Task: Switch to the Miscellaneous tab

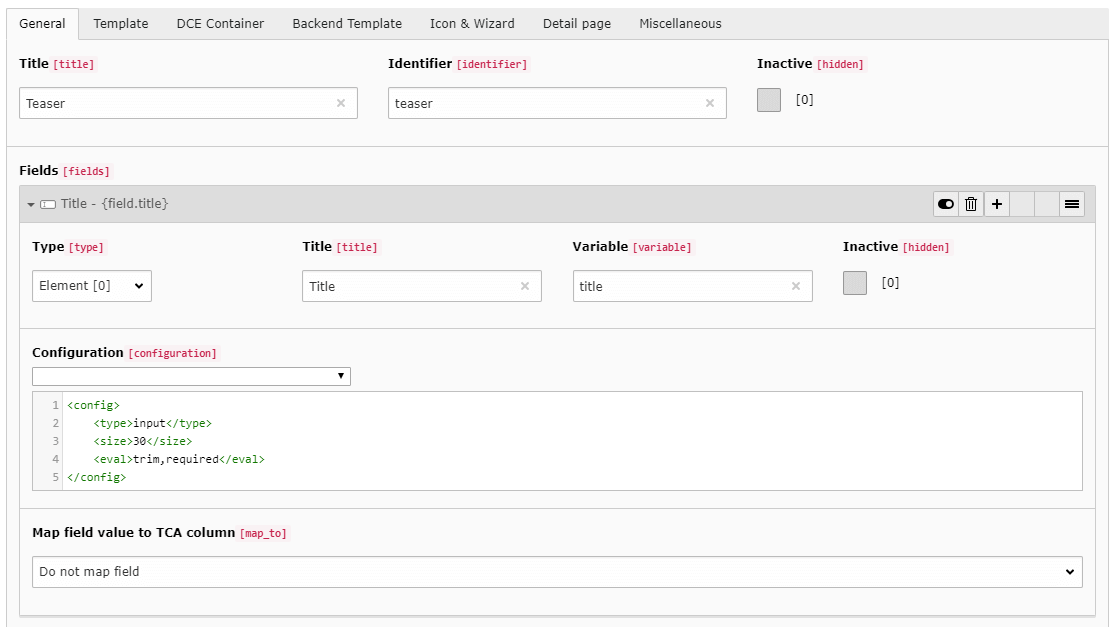Action: pos(679,23)
